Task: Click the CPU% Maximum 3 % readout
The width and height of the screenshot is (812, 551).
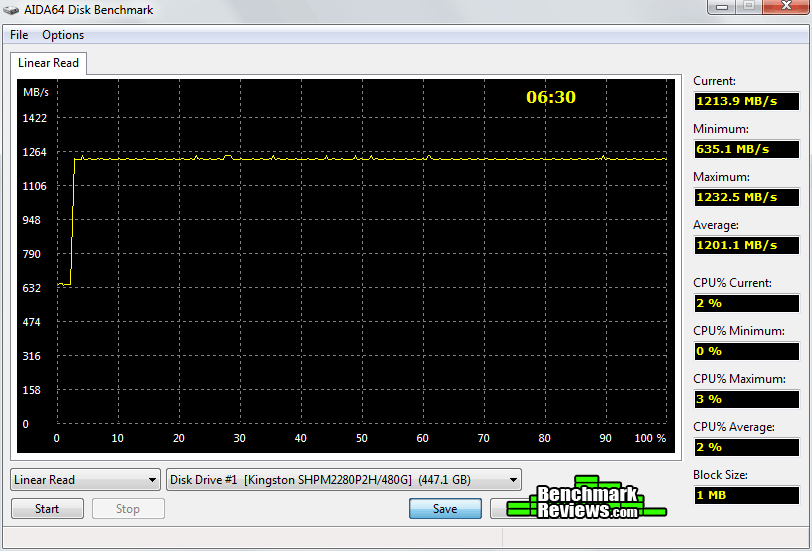Action: coord(747,399)
